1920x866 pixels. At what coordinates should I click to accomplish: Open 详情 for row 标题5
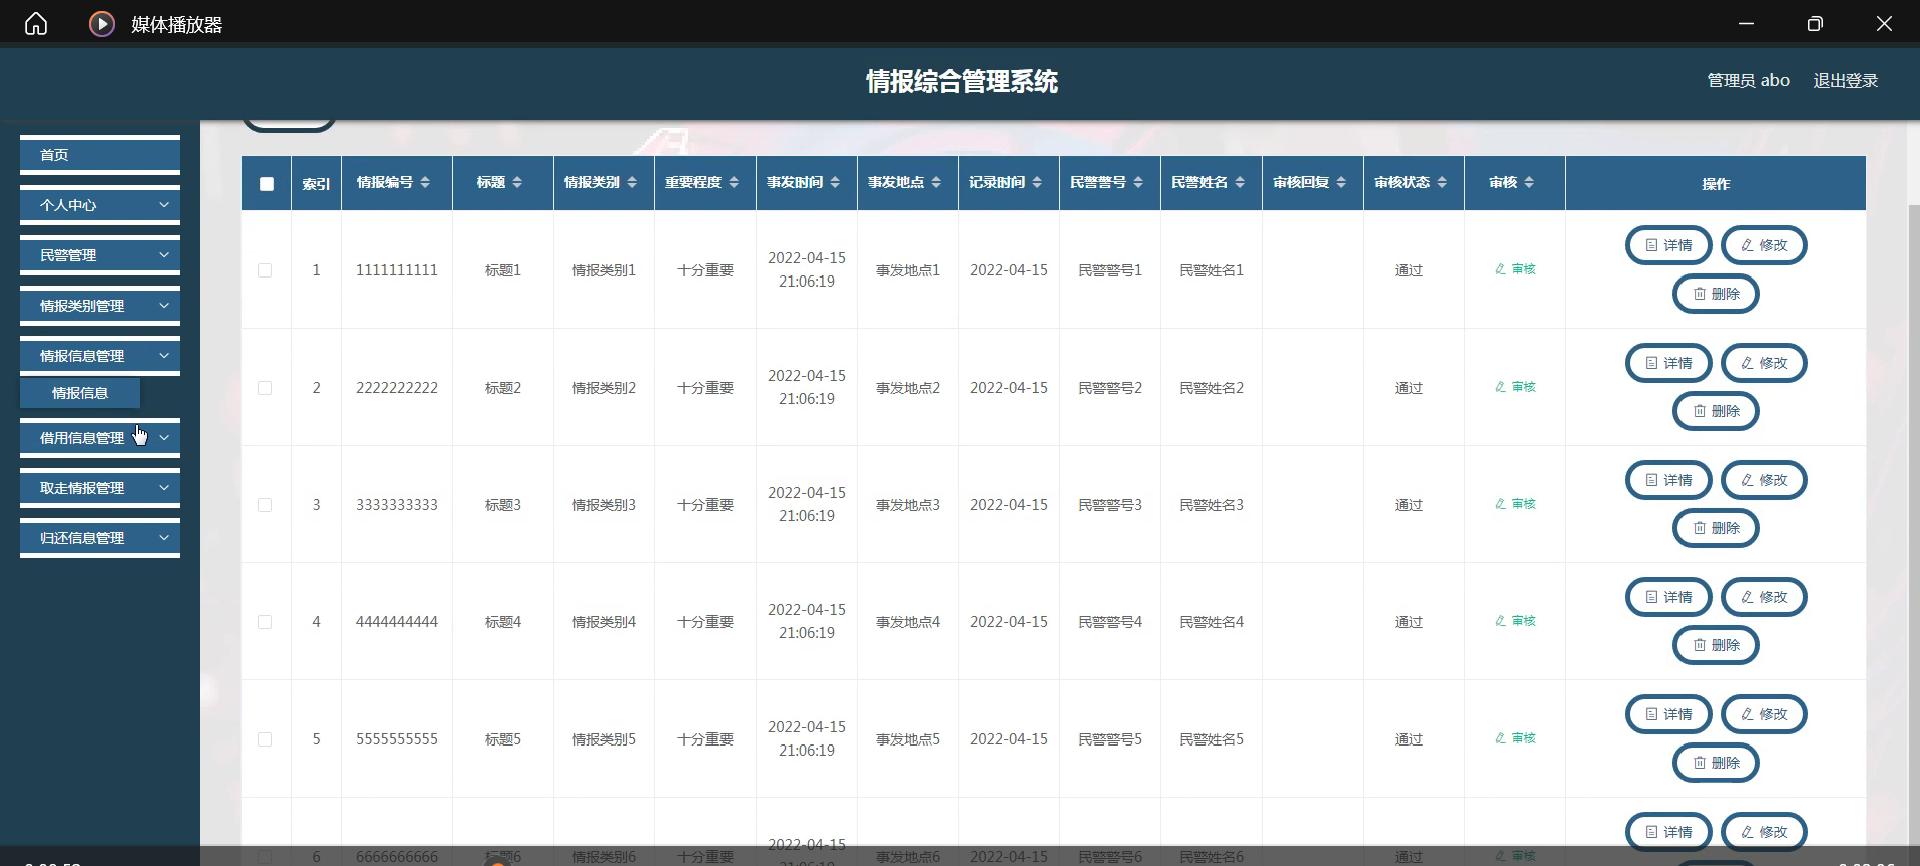click(1669, 714)
